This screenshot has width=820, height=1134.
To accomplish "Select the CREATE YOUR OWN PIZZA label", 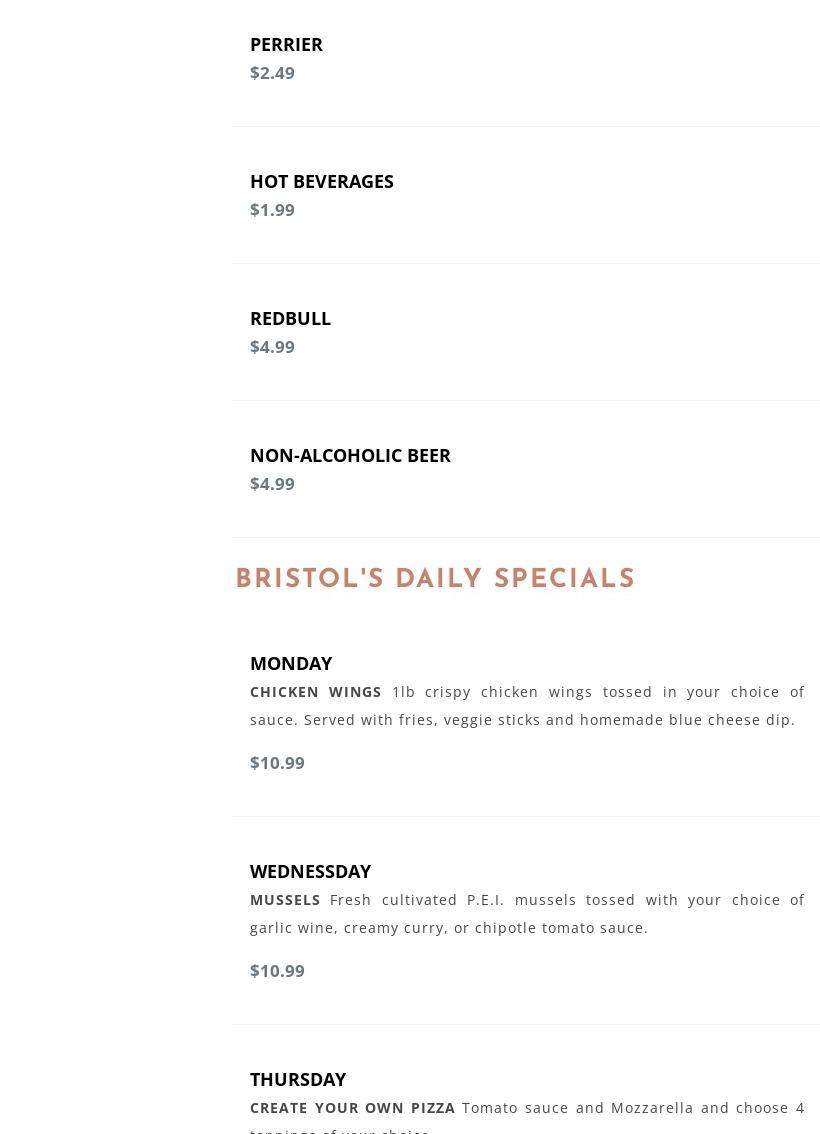I will [352, 1108].
